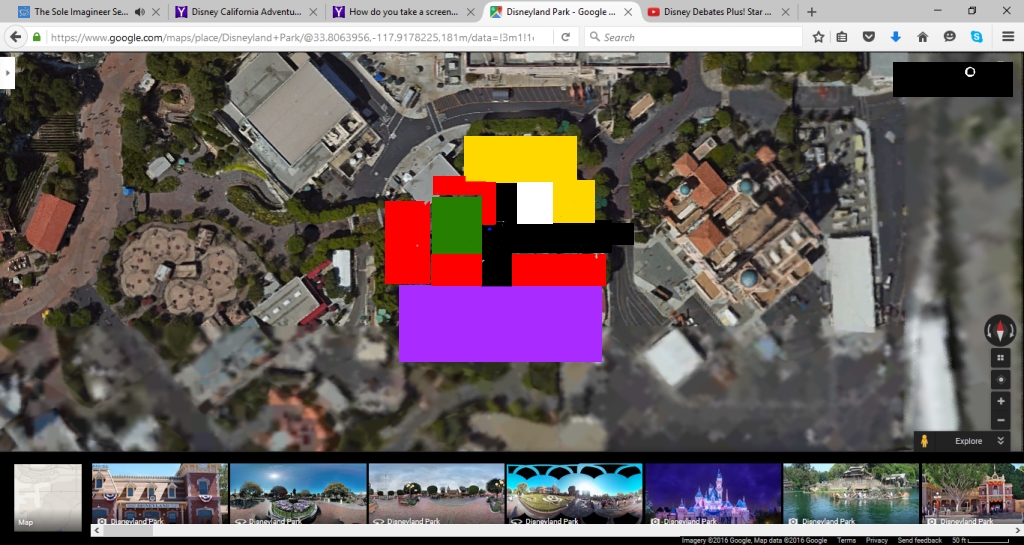The height and width of the screenshot is (545, 1024).
Task: Open the fisheye panorama thumbnail with blue sky
Action: (x=575, y=493)
